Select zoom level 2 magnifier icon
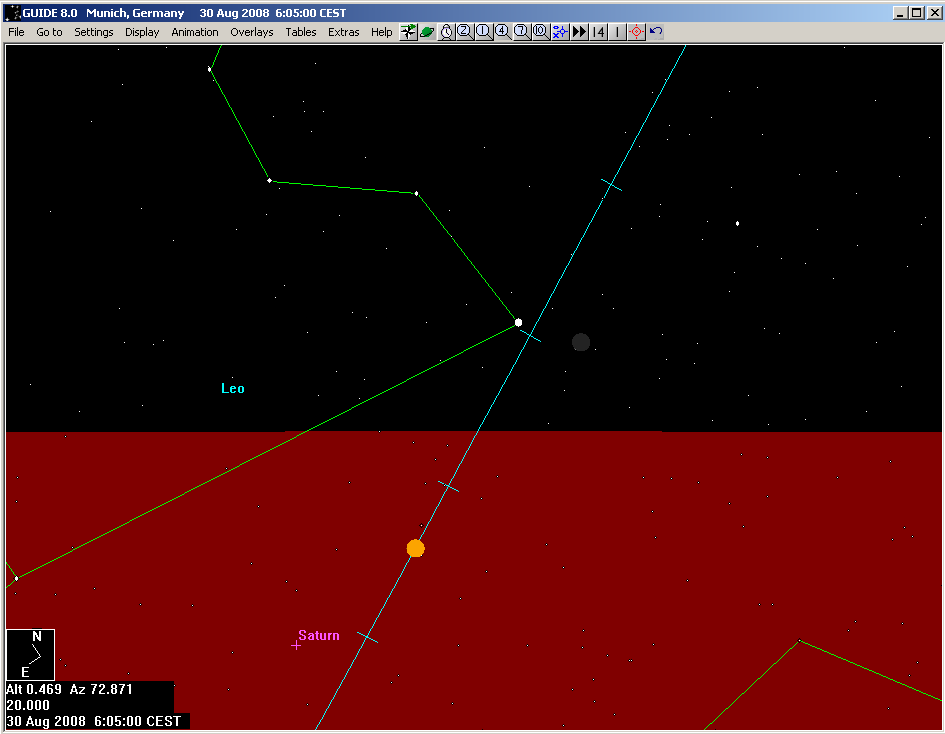Image resolution: width=945 pixels, height=734 pixels. point(465,32)
